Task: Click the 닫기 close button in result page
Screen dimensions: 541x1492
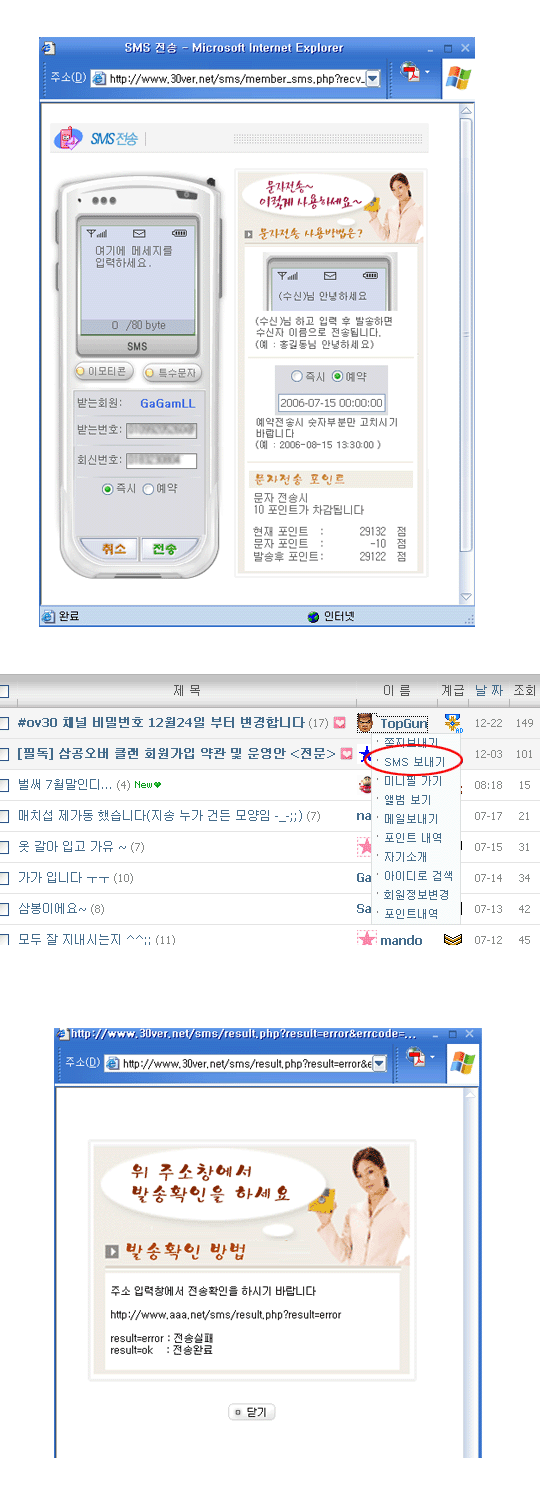Action: pos(251,1411)
